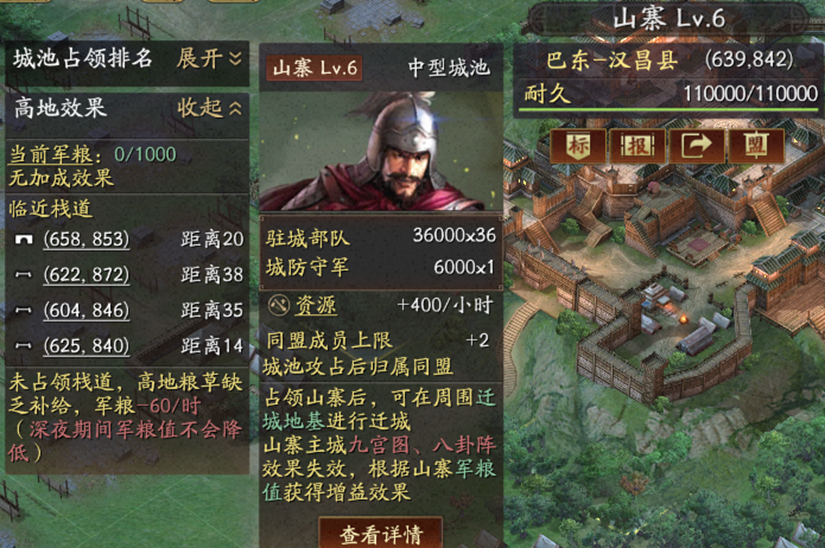The image size is (825, 548).
Task: Open the 报 battle report icon
Action: tap(638, 145)
